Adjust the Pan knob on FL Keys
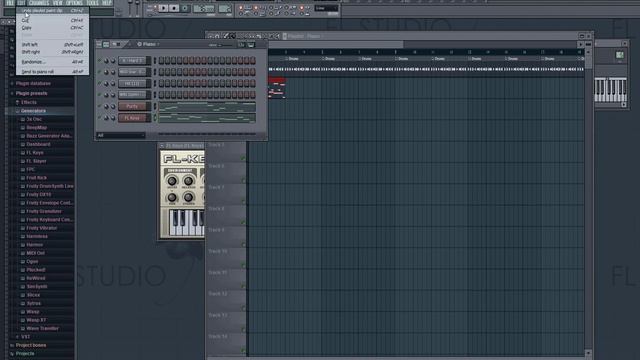 172,198
